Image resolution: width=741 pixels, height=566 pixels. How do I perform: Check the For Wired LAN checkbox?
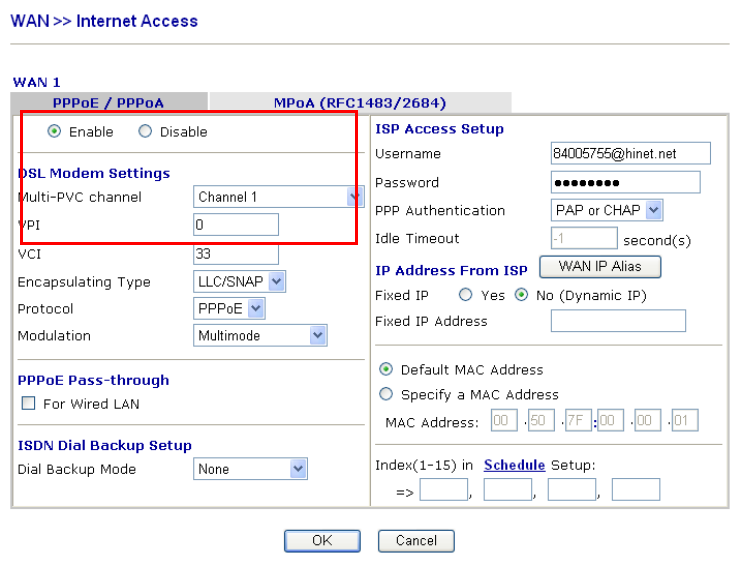coord(28,404)
